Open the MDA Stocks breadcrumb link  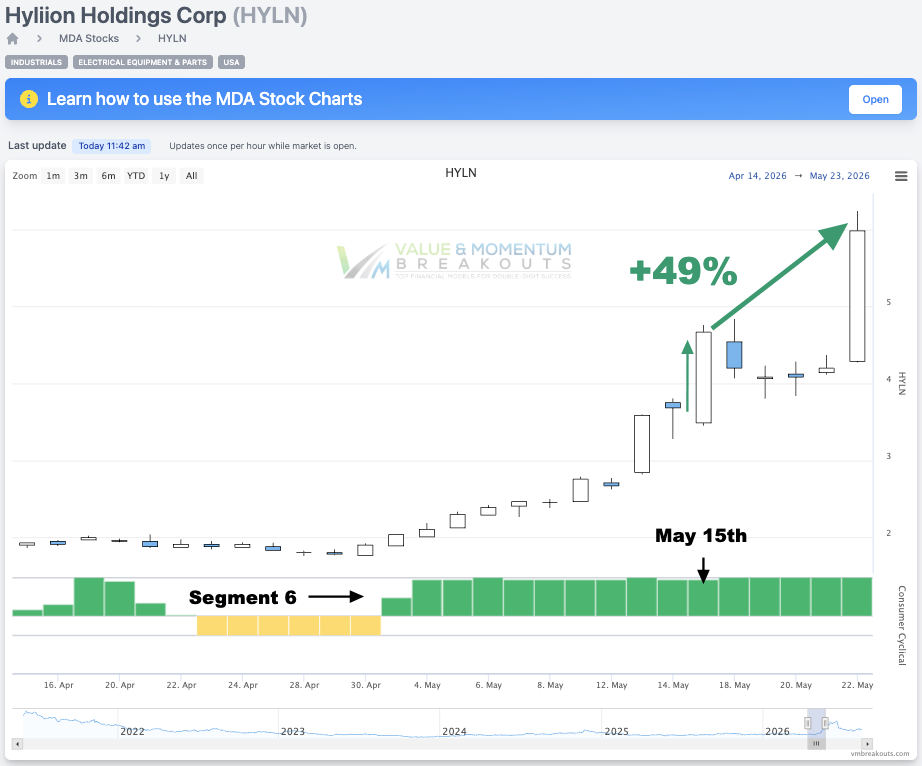(89, 38)
